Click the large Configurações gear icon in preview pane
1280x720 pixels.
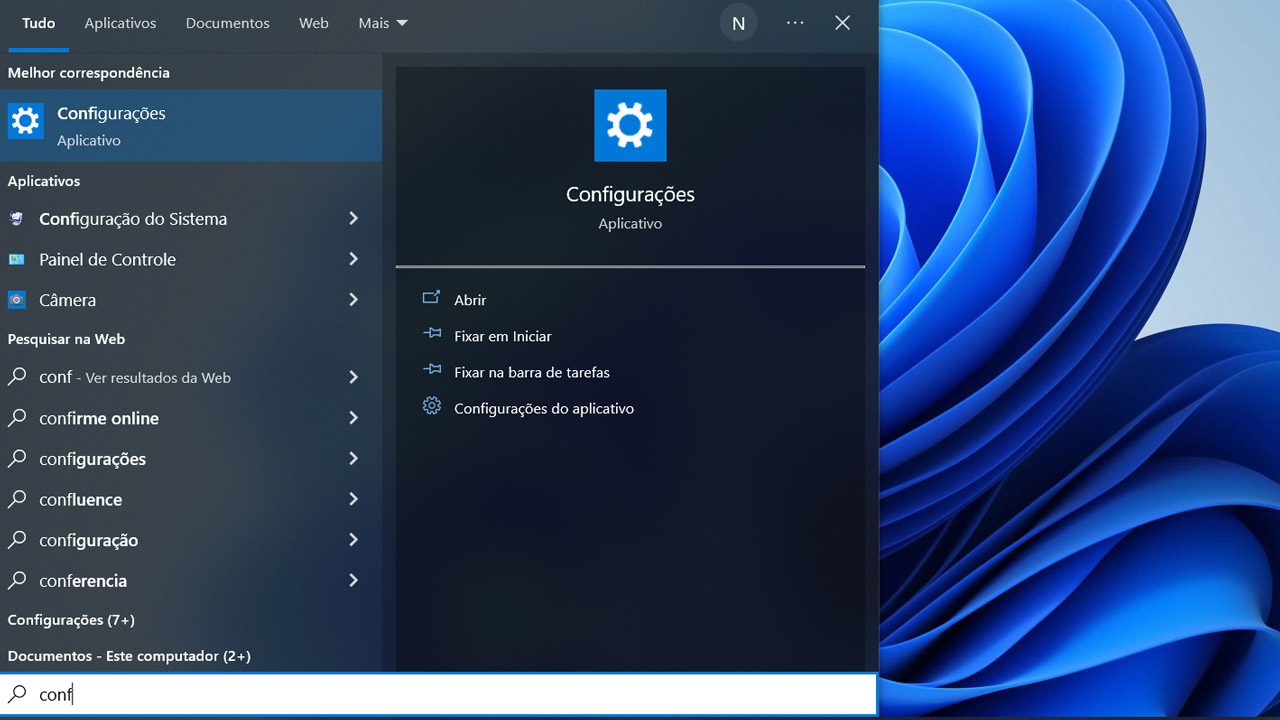(x=630, y=125)
